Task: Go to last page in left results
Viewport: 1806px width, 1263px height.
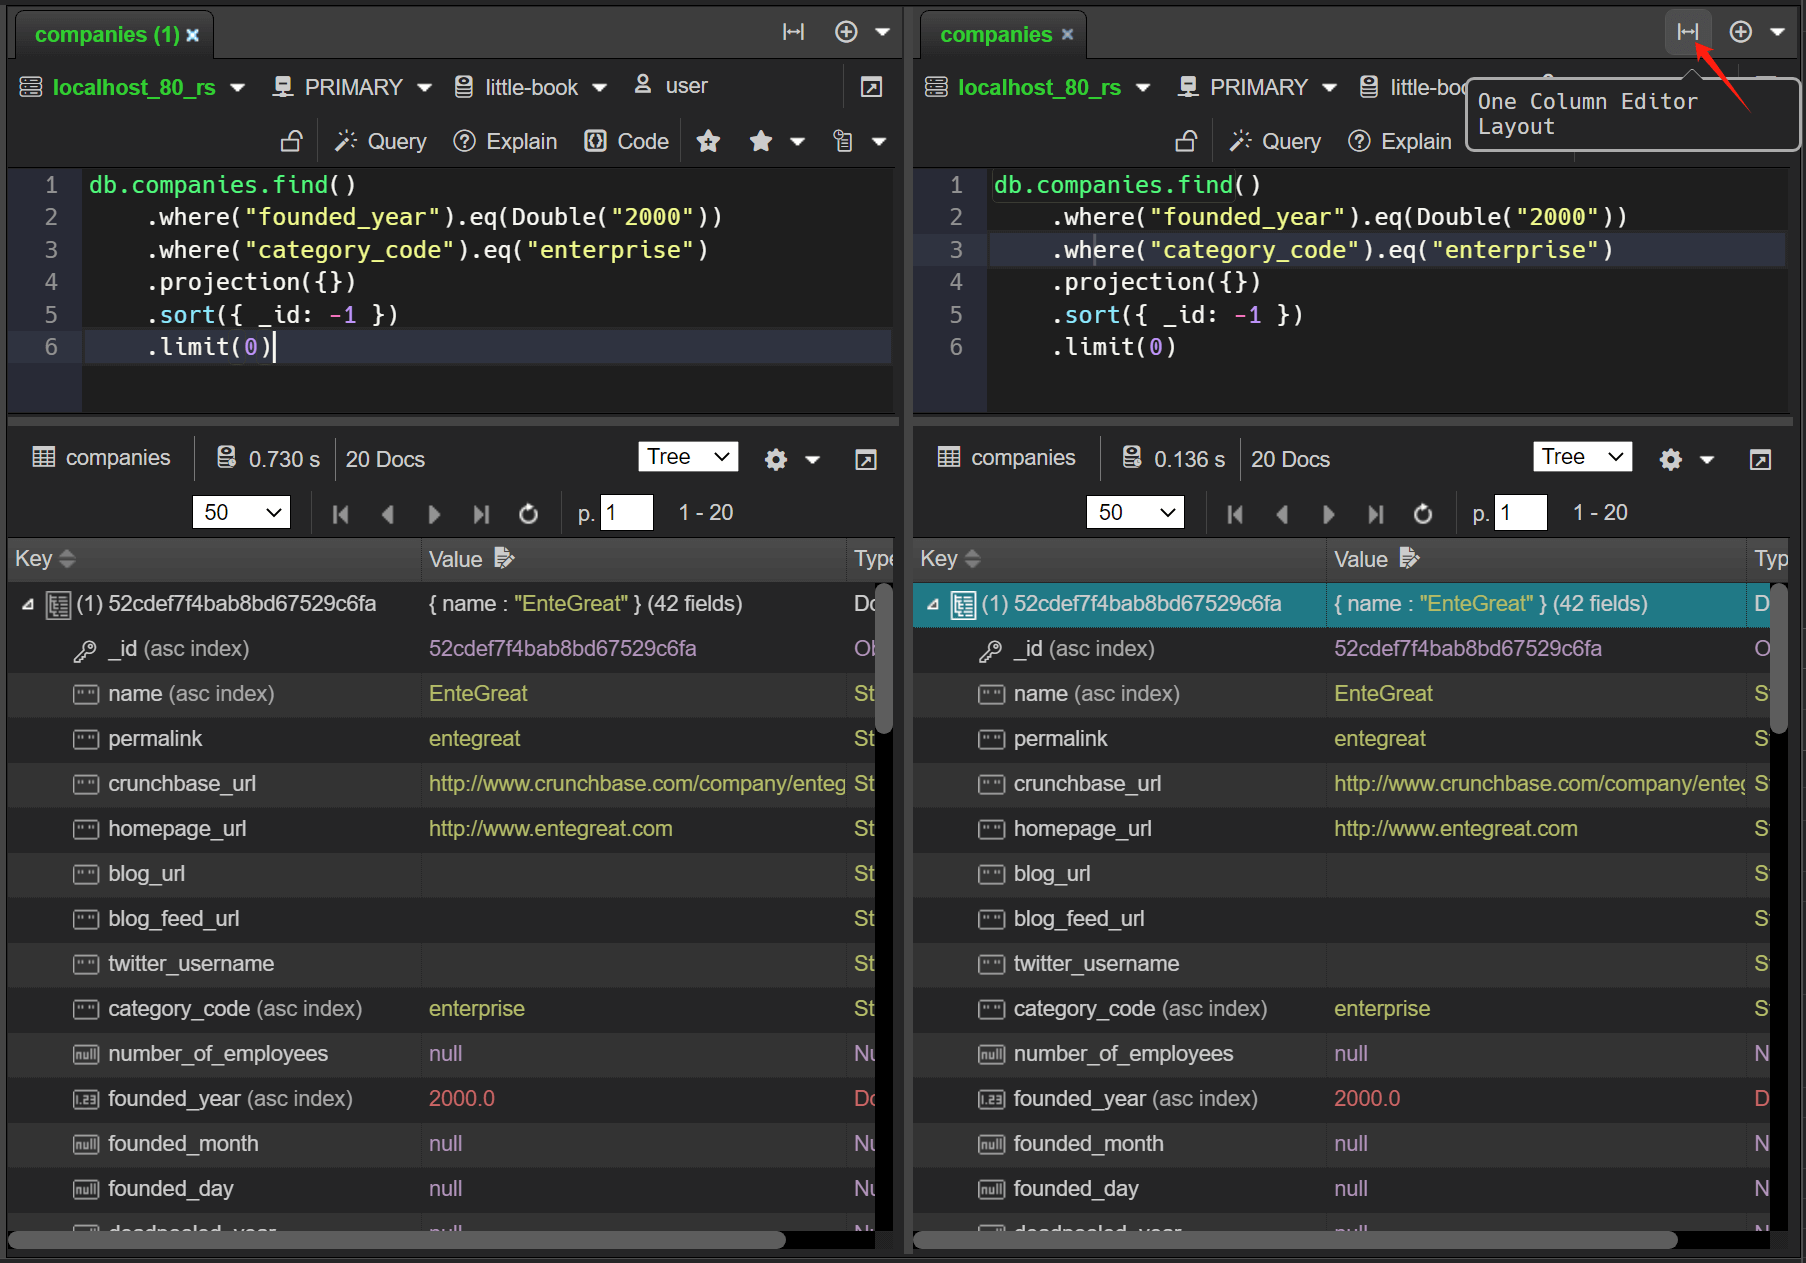Action: 481,514
